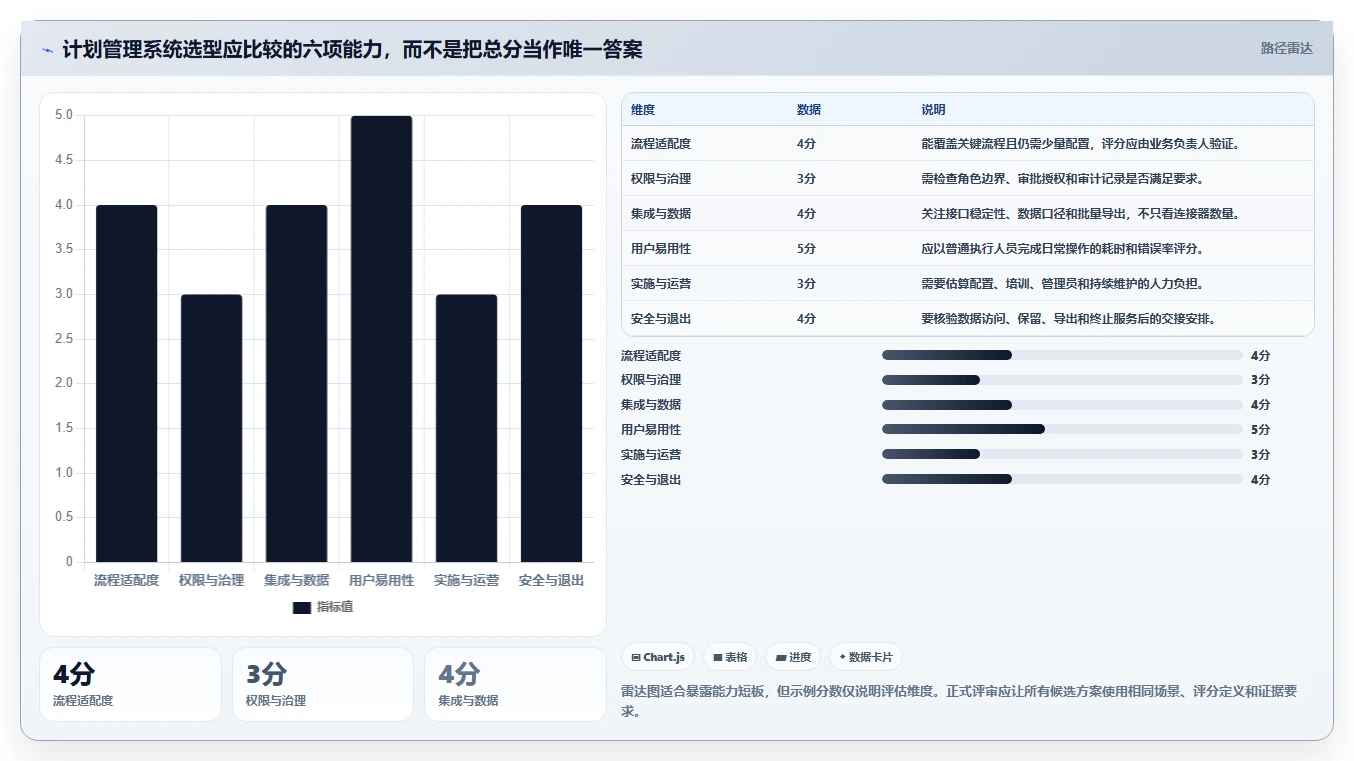Click the 权限与治理 bar in the chart
This screenshot has height=761, width=1354.
tap(211, 428)
